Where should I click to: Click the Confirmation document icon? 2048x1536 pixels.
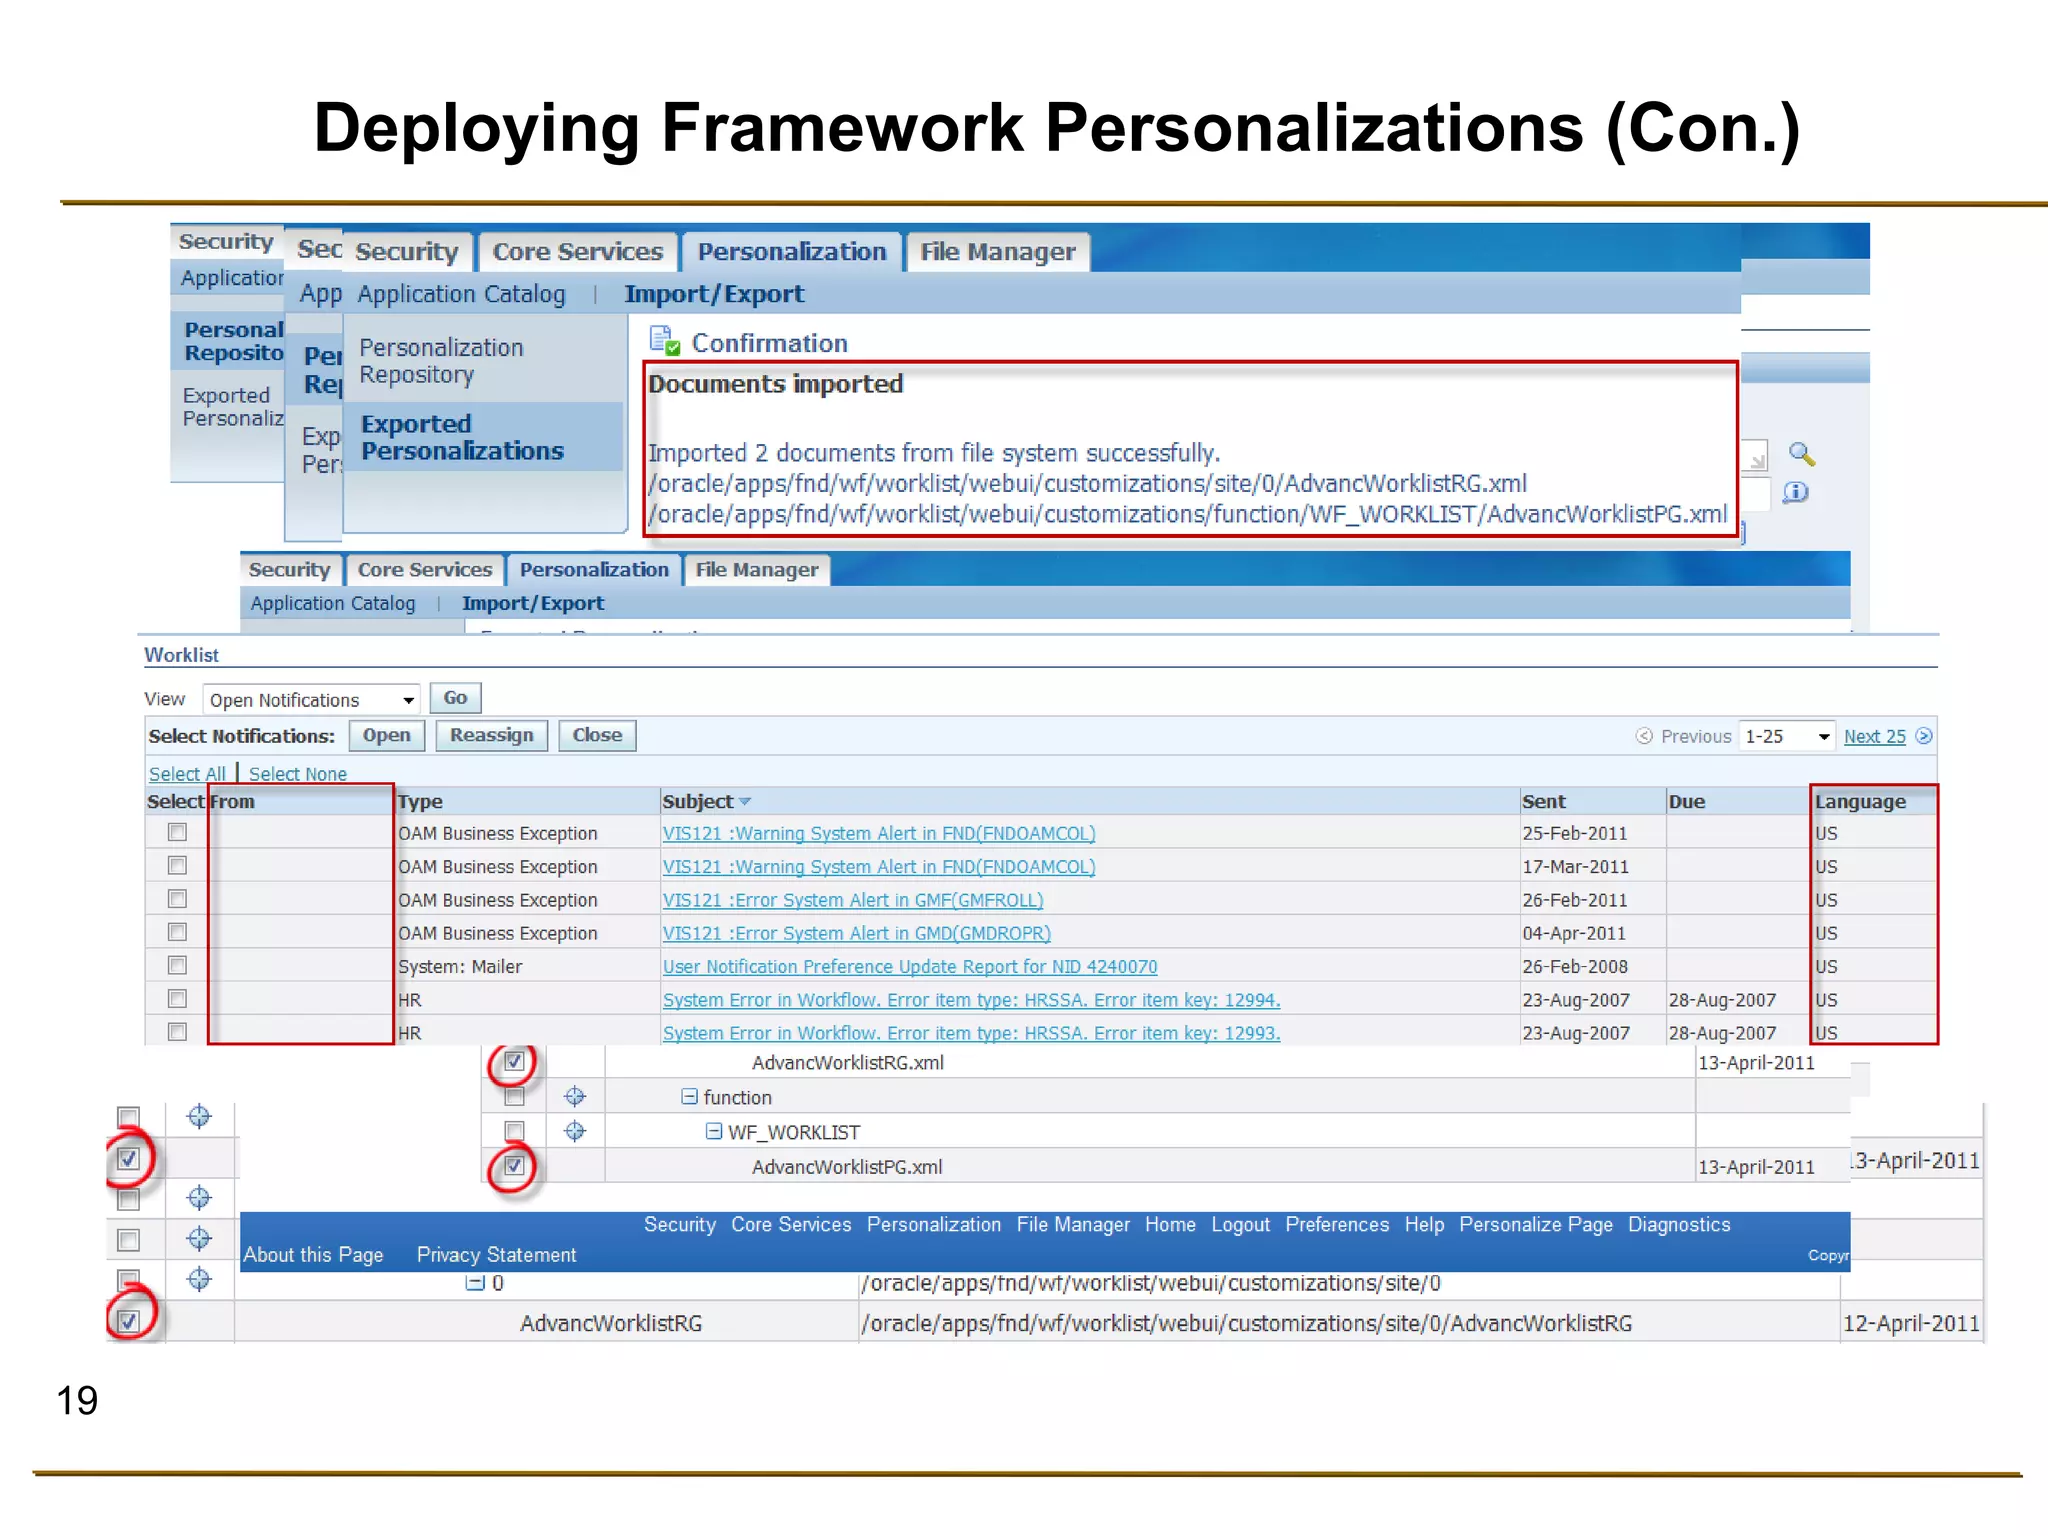(x=665, y=341)
